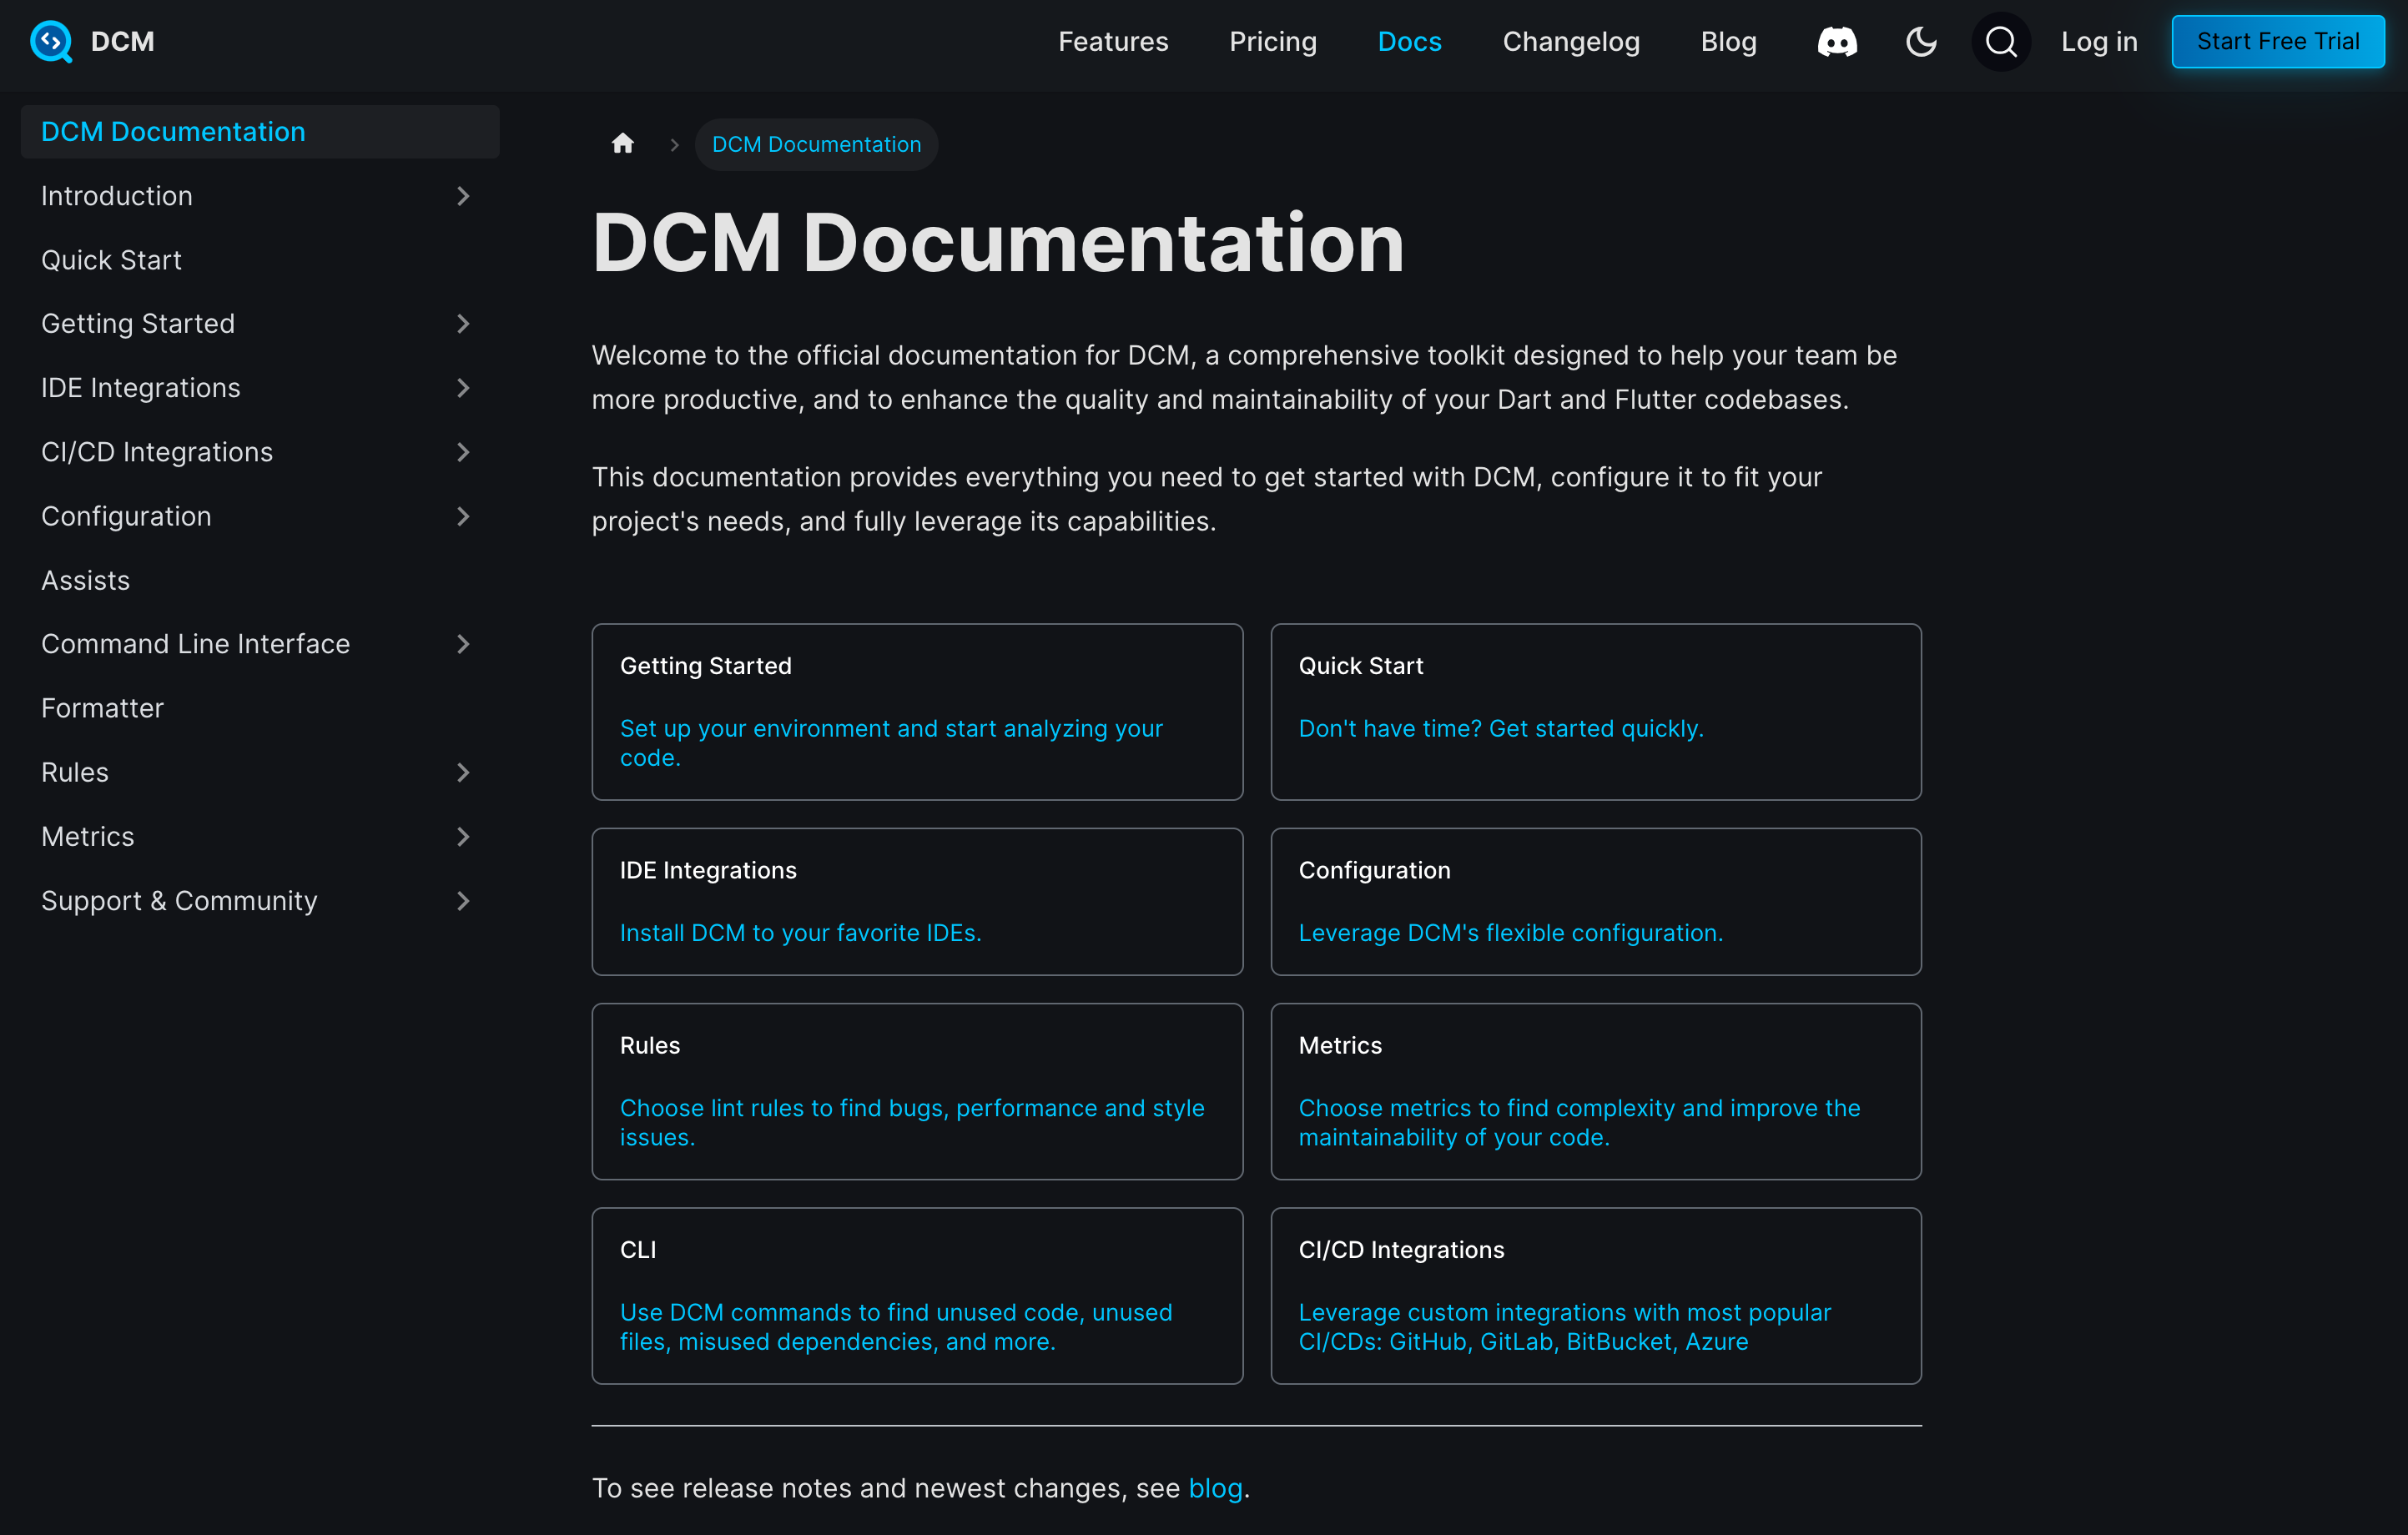Select DCM Documentation in the sidebar
The height and width of the screenshot is (1535, 2408).
click(260, 132)
